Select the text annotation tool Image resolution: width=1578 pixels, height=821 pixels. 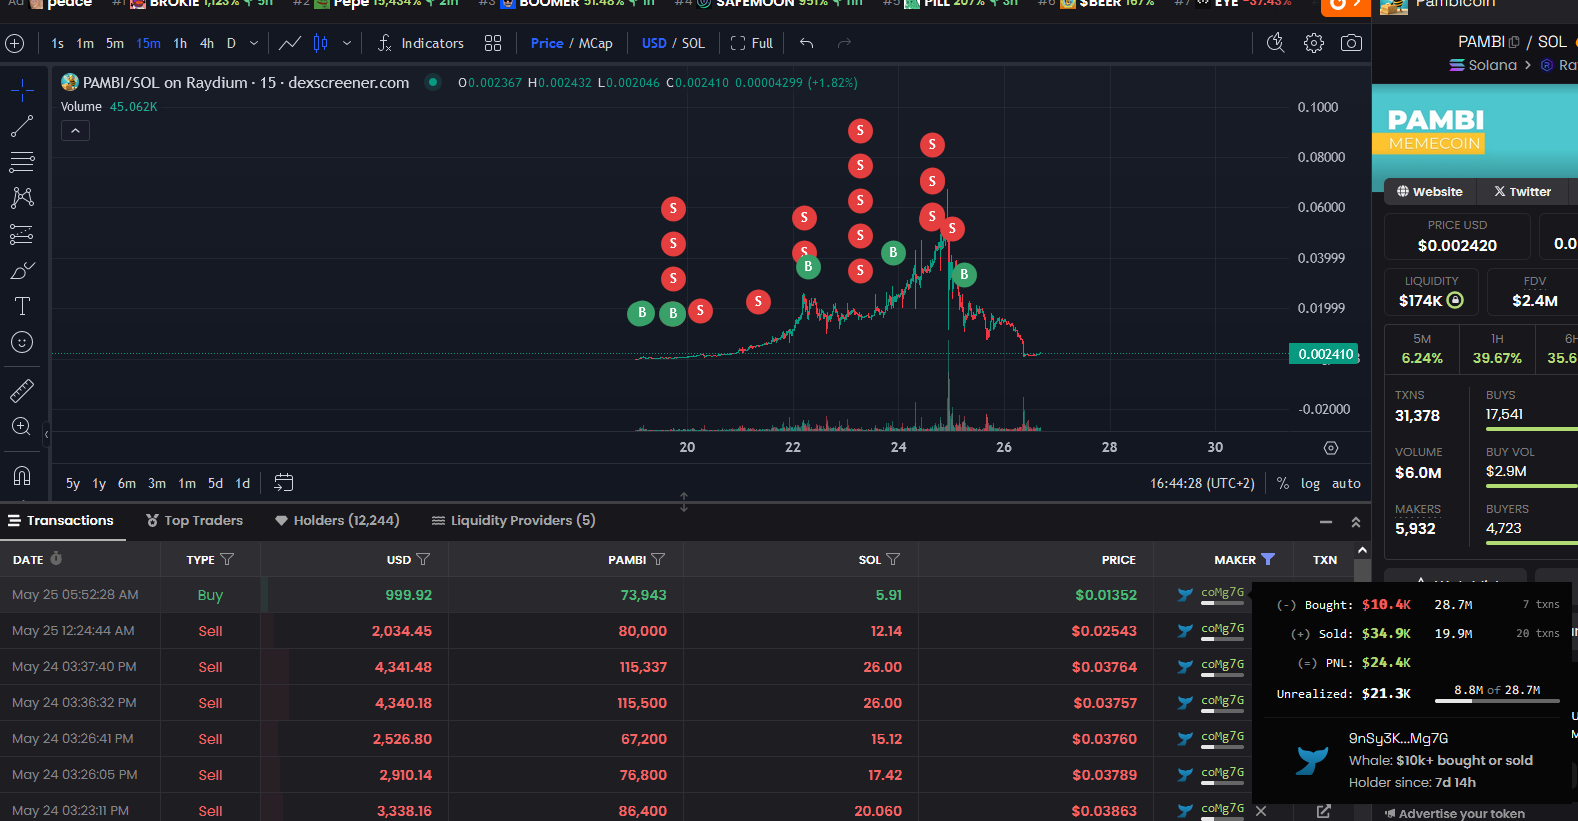[x=22, y=306]
